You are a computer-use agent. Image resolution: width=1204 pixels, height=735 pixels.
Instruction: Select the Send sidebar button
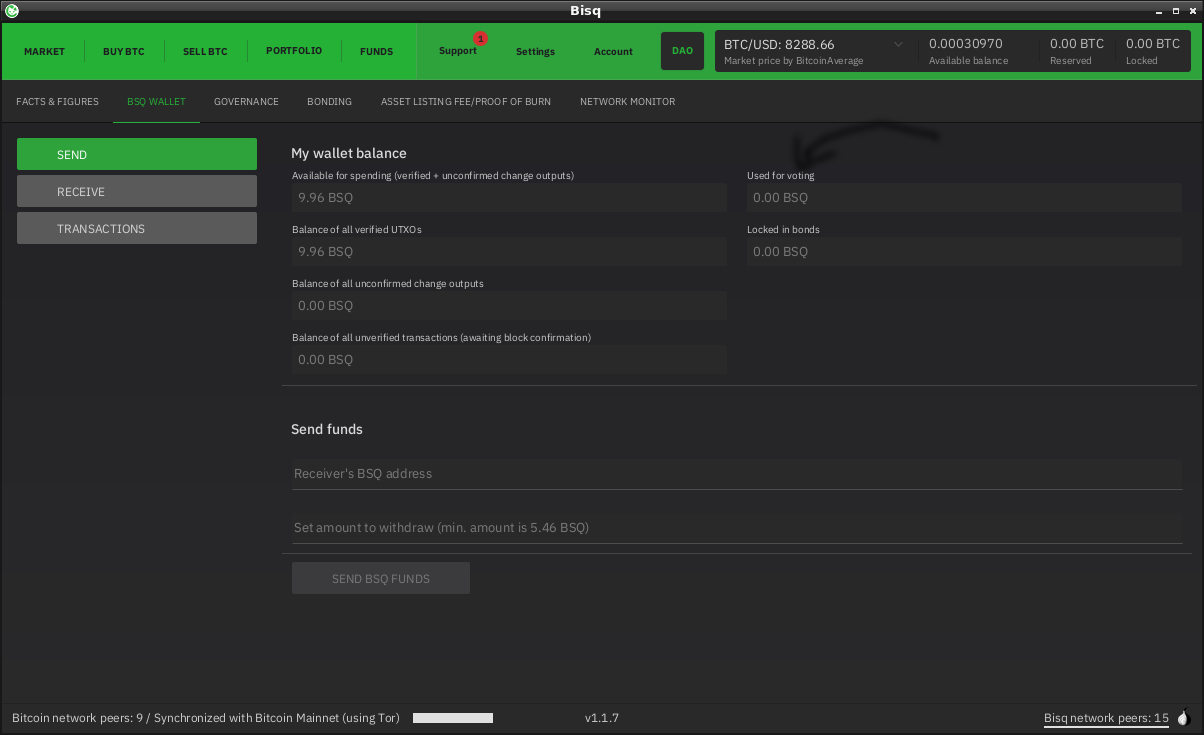[x=137, y=154]
